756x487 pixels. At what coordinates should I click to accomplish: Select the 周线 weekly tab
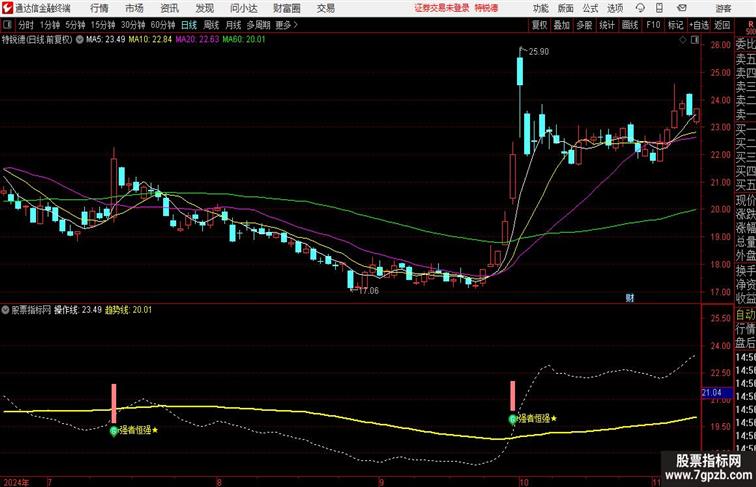tap(211, 25)
